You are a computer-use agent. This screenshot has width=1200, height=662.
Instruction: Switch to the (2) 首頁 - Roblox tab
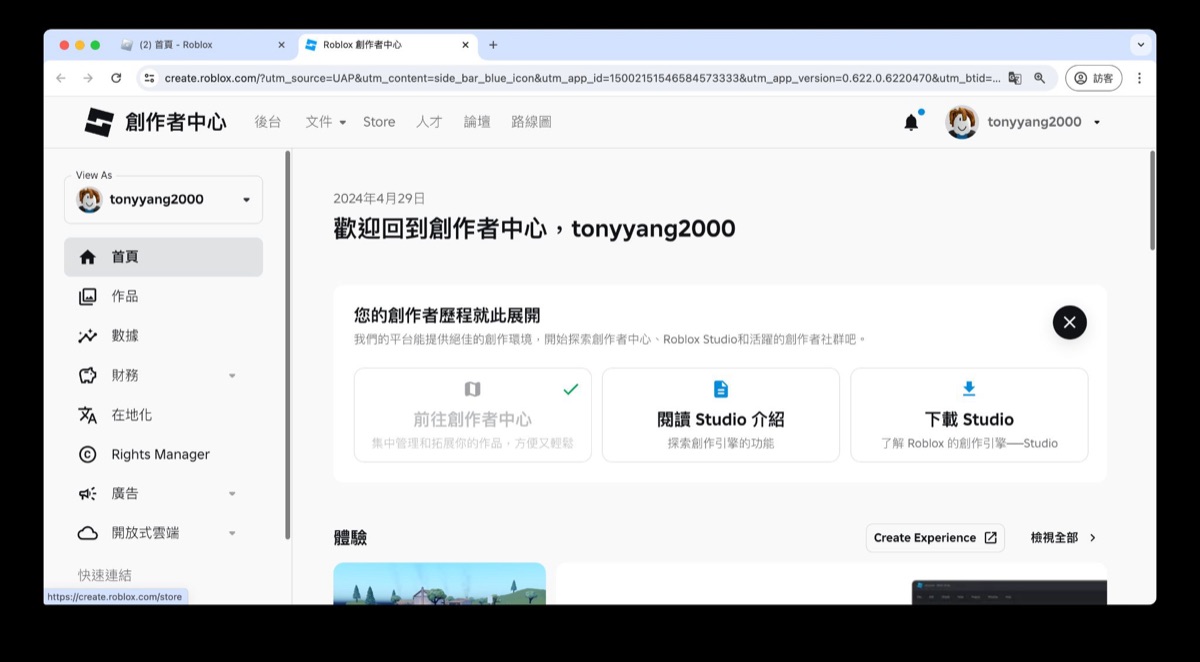click(x=202, y=45)
